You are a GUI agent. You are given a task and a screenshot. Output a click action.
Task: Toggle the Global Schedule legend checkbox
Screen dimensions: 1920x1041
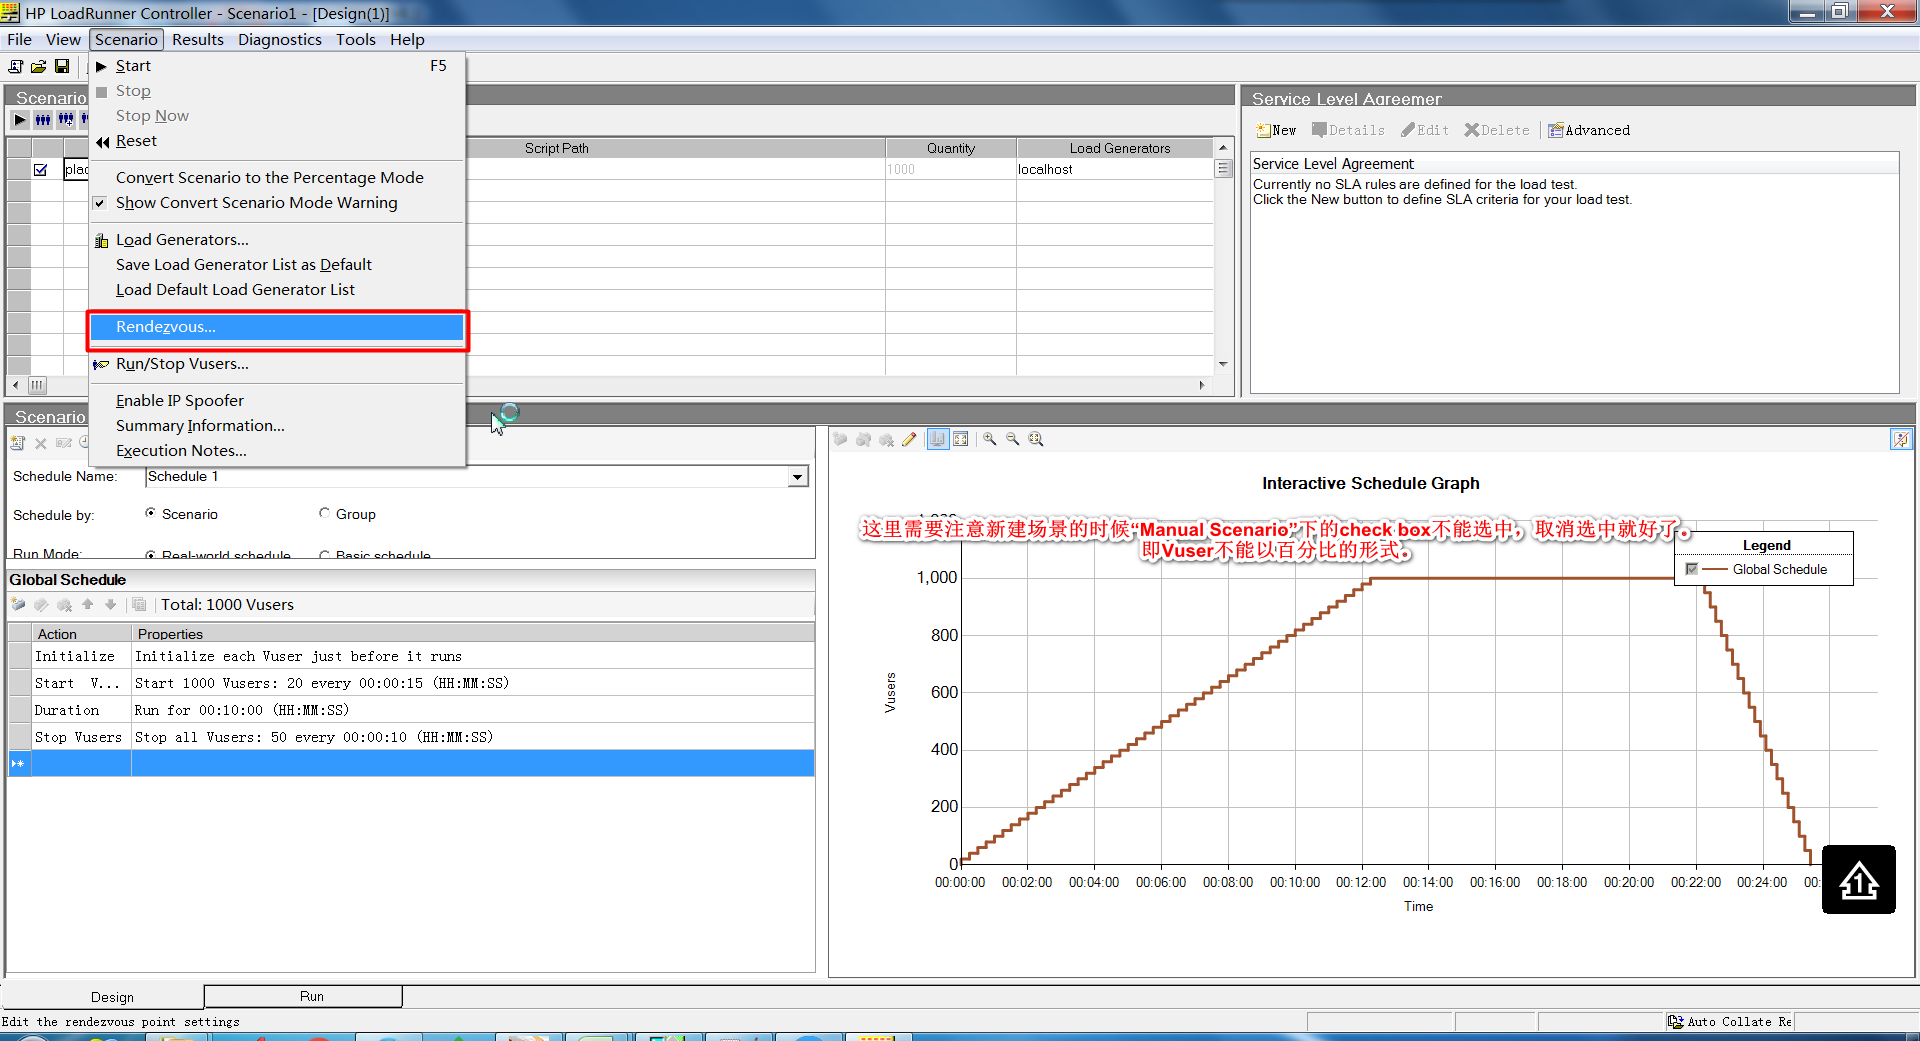point(1691,569)
